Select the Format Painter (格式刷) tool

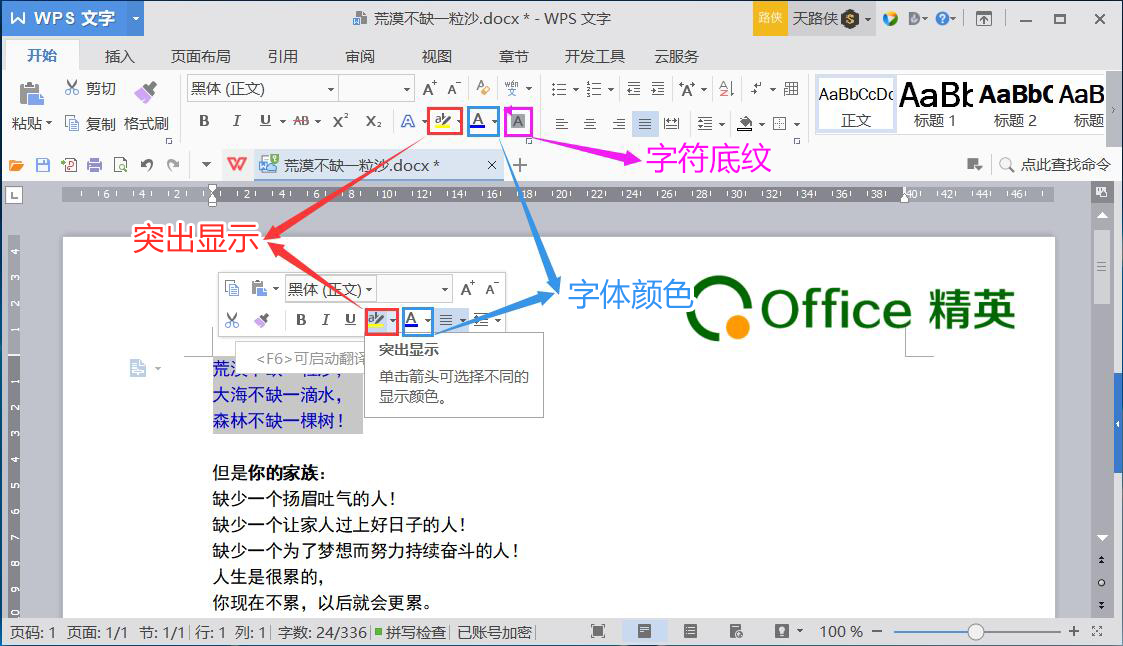(x=146, y=105)
